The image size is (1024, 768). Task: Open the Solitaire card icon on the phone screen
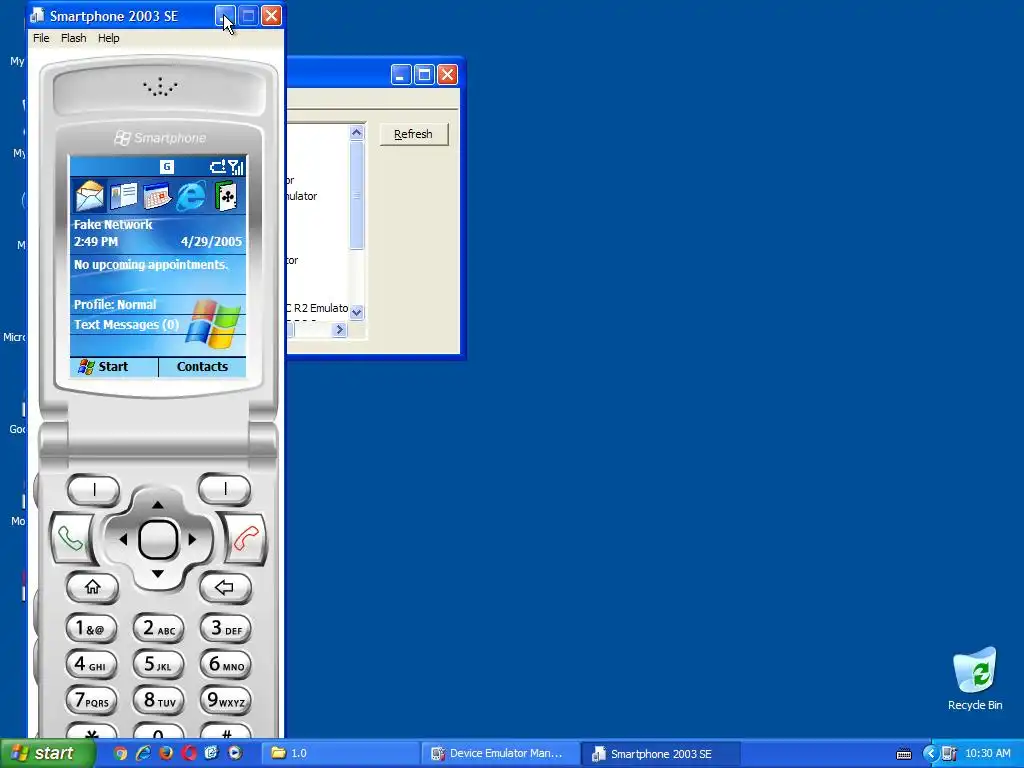coord(225,196)
